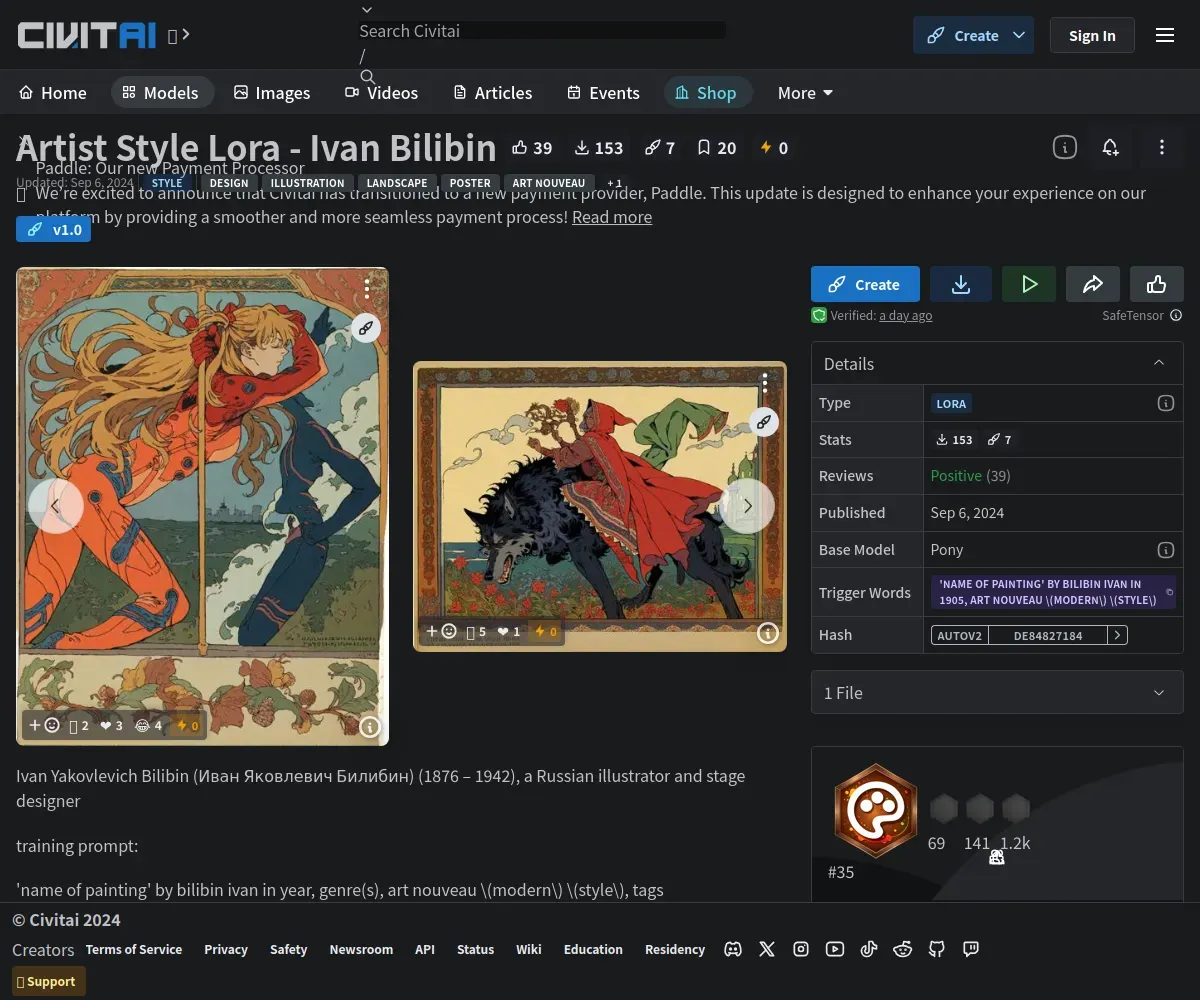
Task: Open the More navigation dropdown
Action: point(805,93)
